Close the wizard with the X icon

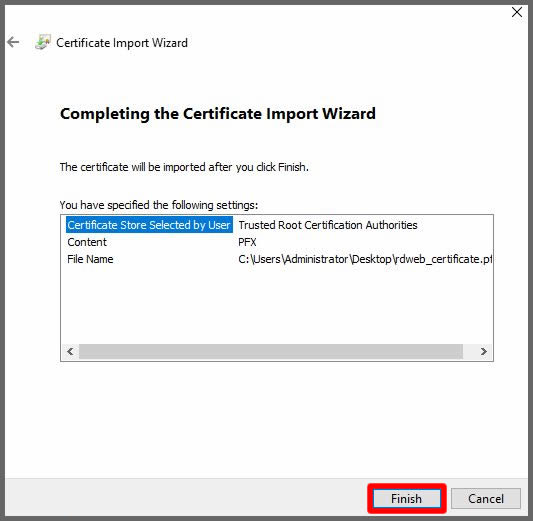coord(517,12)
